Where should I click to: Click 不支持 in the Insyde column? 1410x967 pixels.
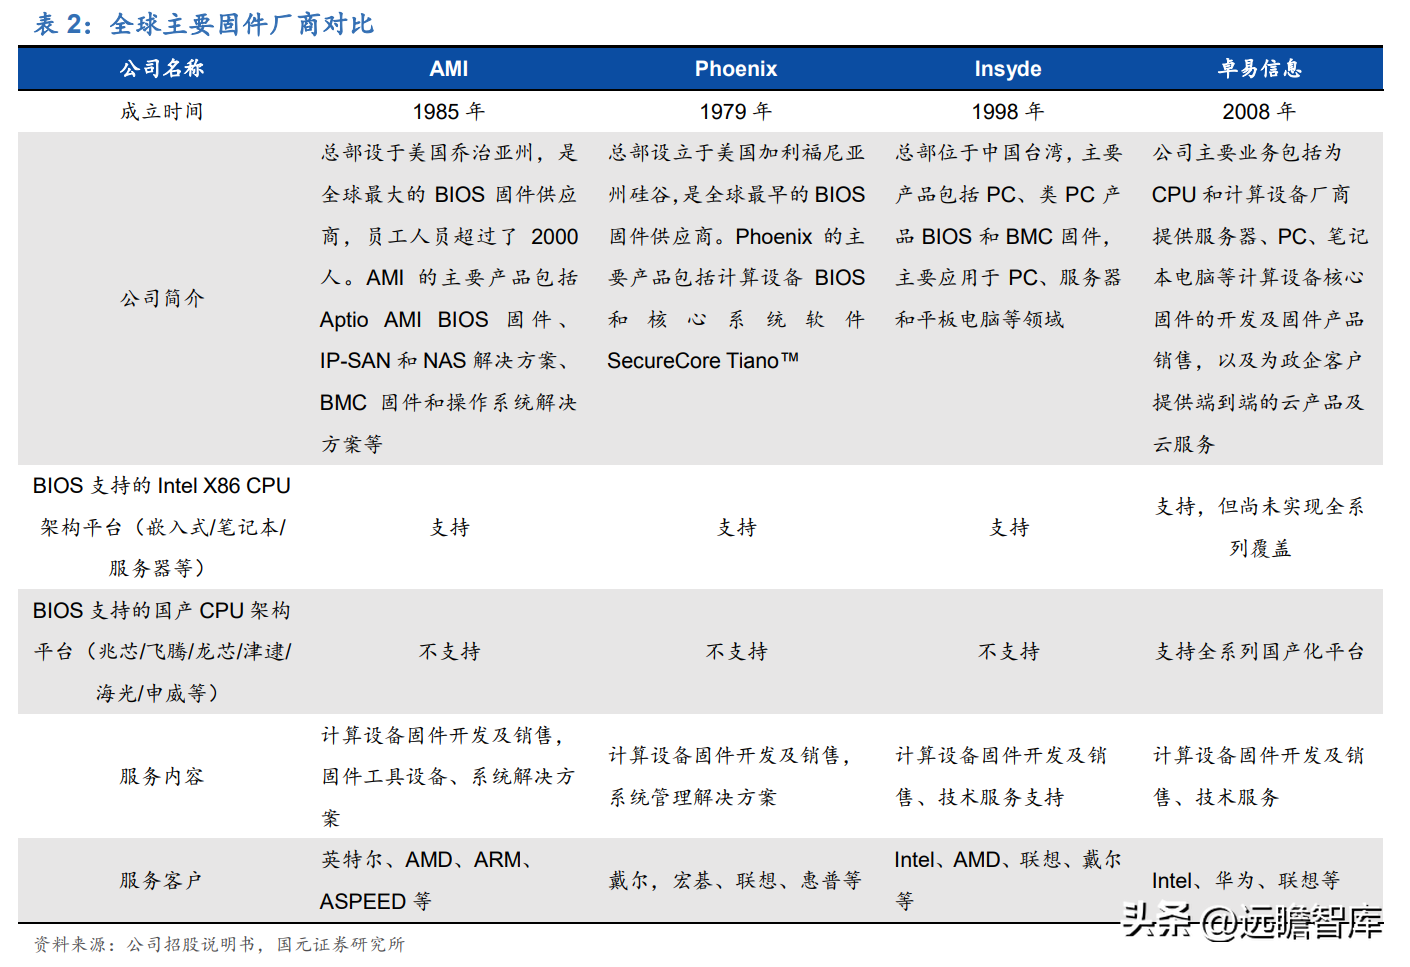(1008, 652)
